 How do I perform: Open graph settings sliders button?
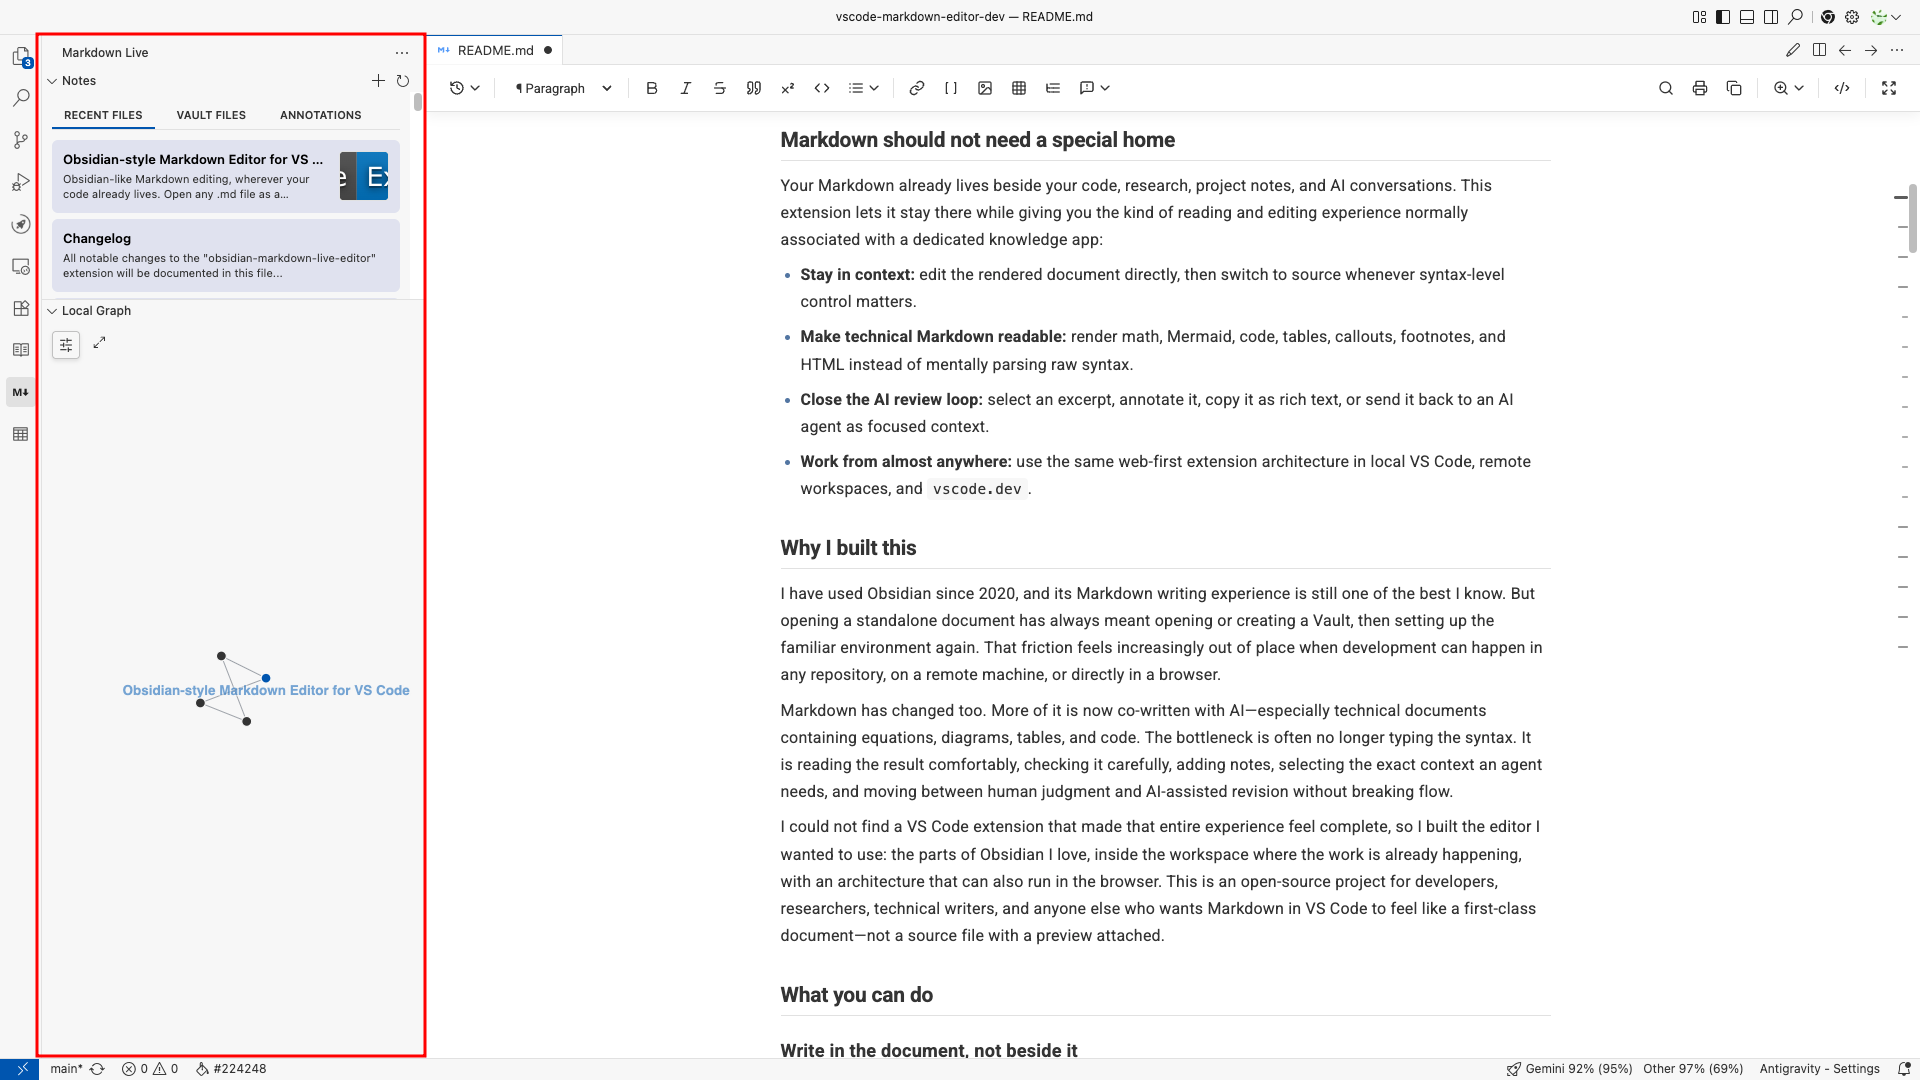[x=66, y=345]
